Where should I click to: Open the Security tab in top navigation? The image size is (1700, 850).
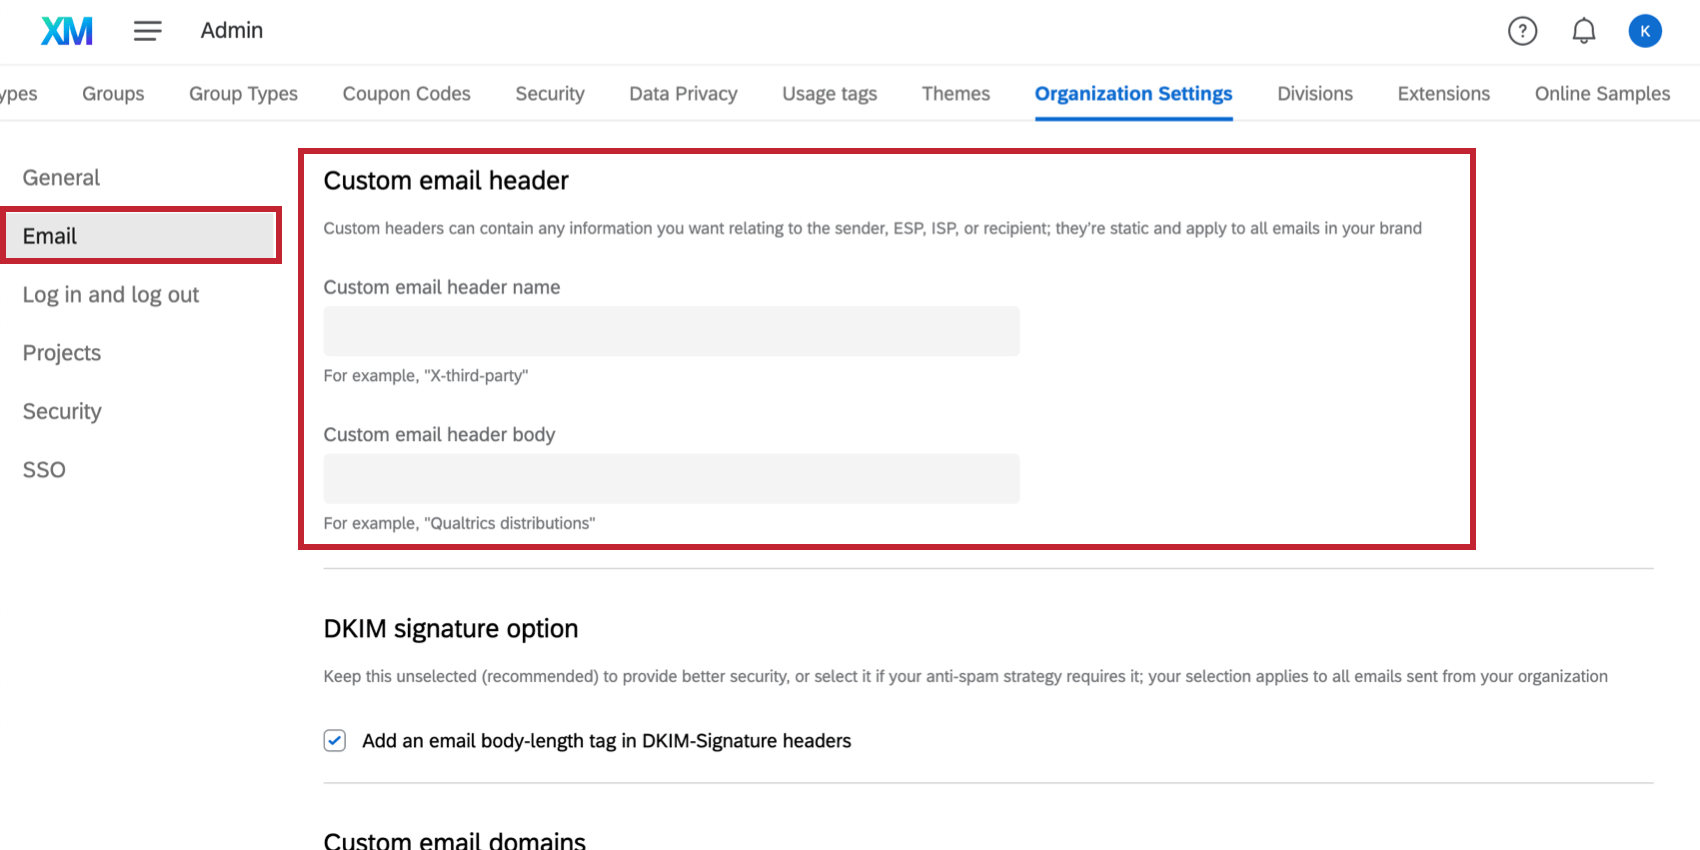click(550, 93)
